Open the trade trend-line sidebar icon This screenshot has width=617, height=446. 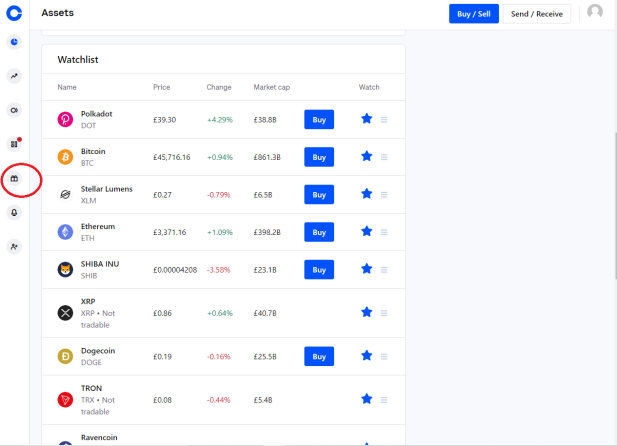(x=14, y=76)
